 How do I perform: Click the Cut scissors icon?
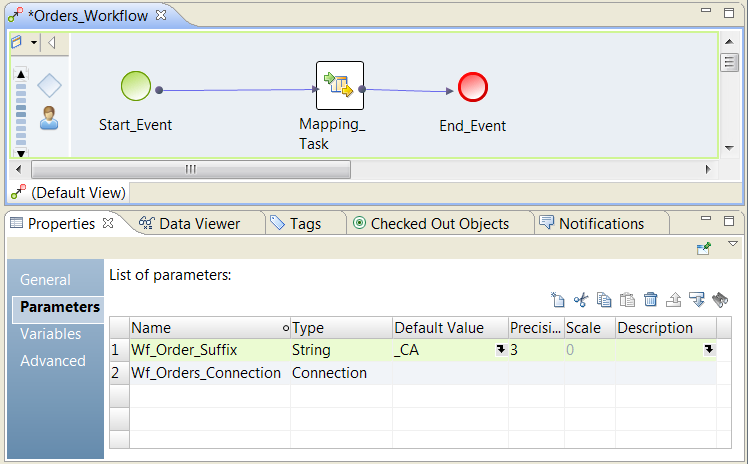tap(580, 299)
